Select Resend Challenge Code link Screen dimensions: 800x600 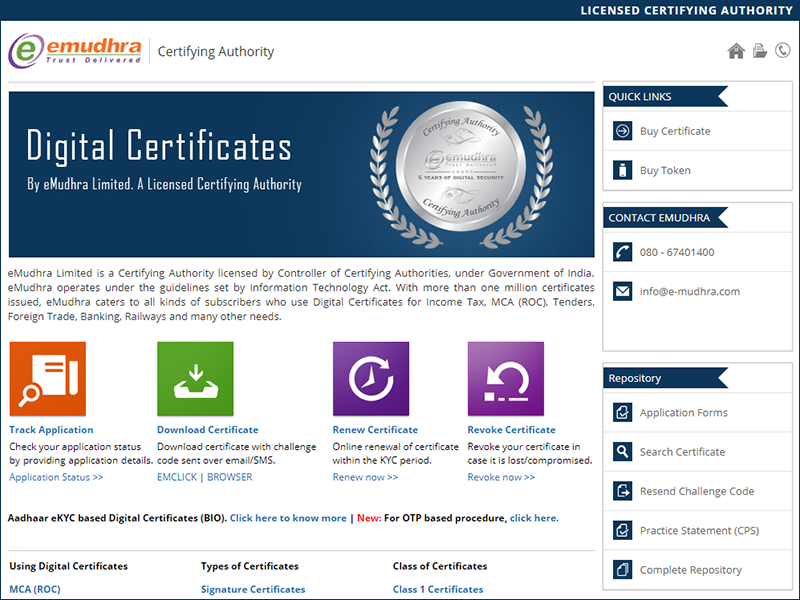(697, 491)
